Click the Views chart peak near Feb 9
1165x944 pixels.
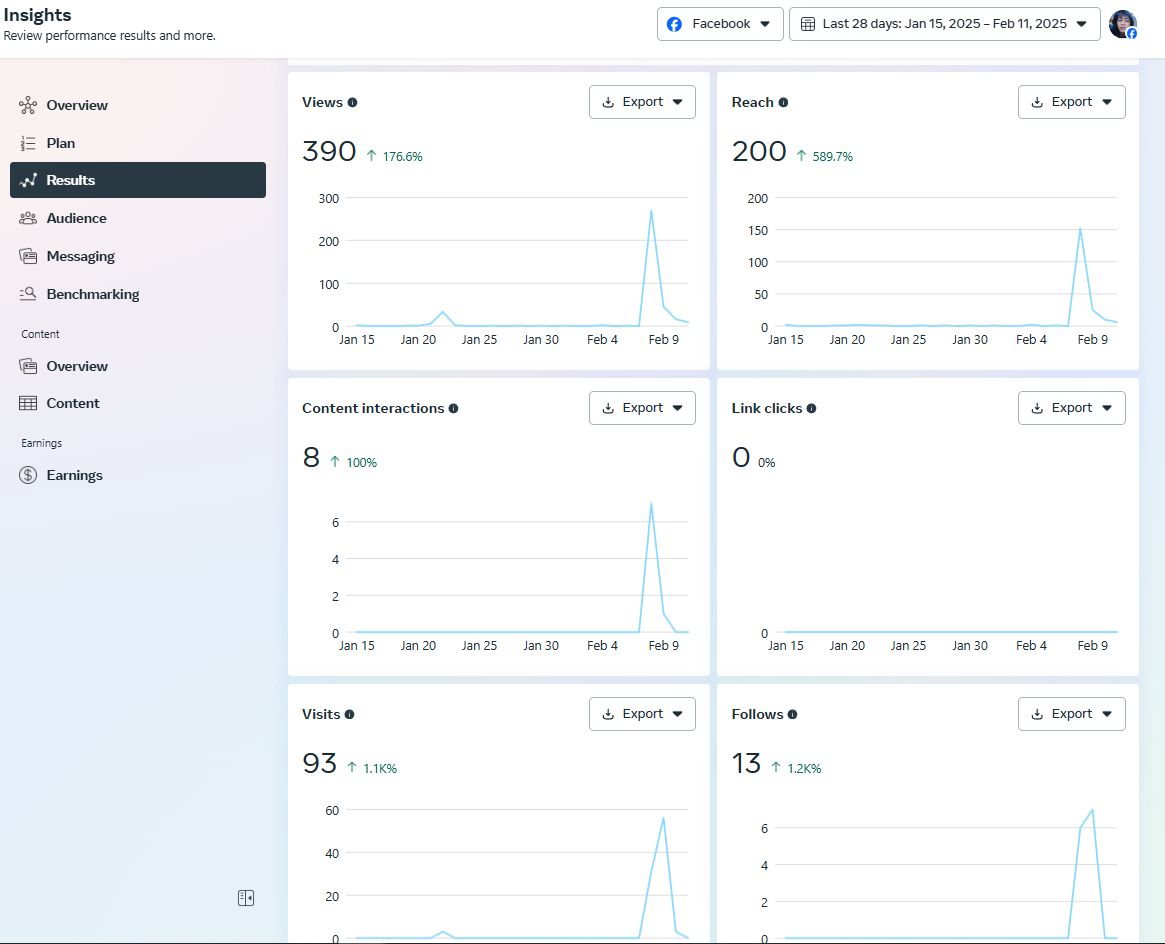pos(651,211)
